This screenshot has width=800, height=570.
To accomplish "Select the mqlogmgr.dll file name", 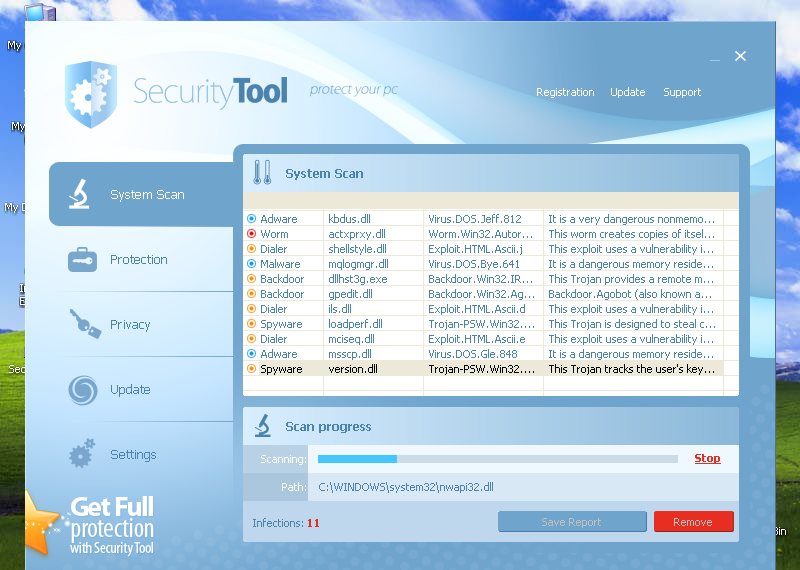I will pyautogui.click(x=359, y=264).
